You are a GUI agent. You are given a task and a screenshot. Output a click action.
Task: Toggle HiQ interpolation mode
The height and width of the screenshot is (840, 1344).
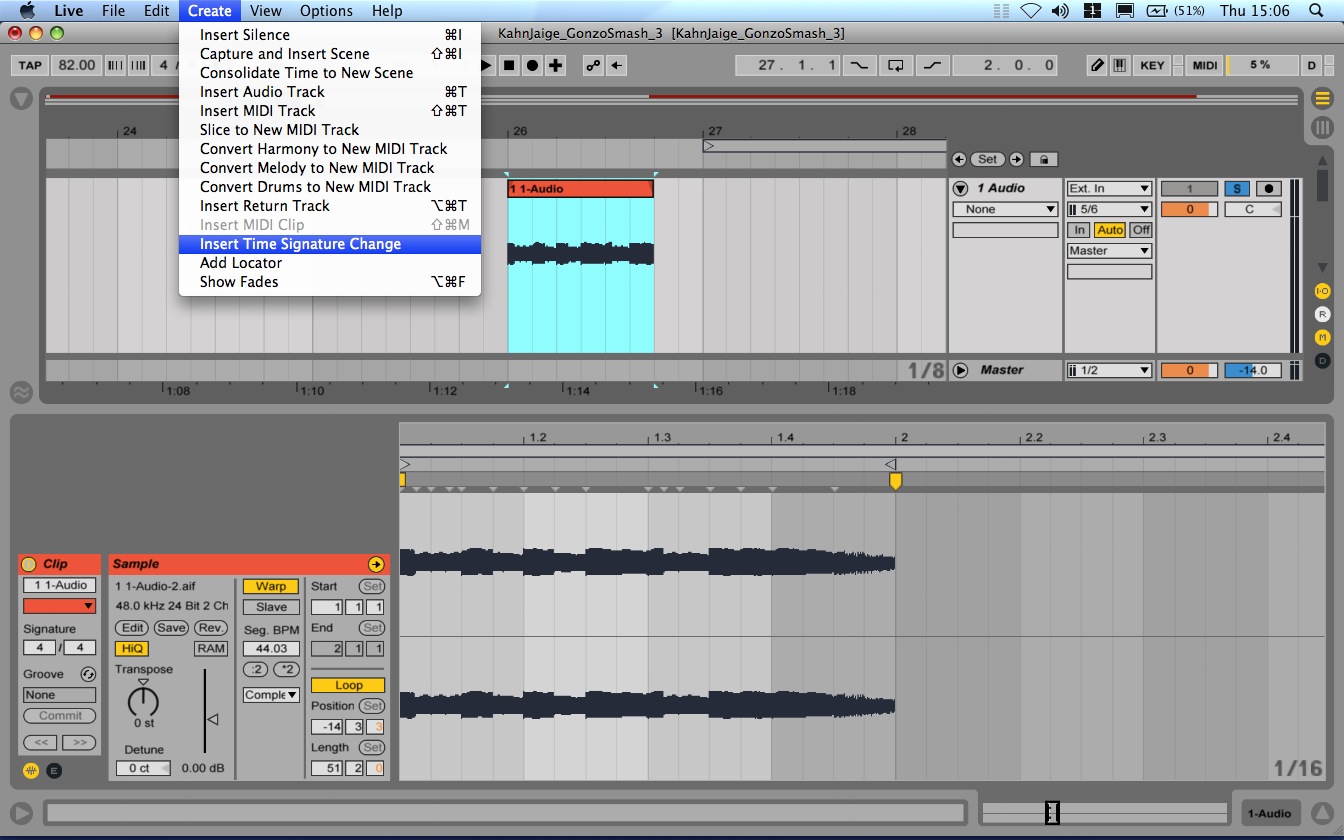132,648
